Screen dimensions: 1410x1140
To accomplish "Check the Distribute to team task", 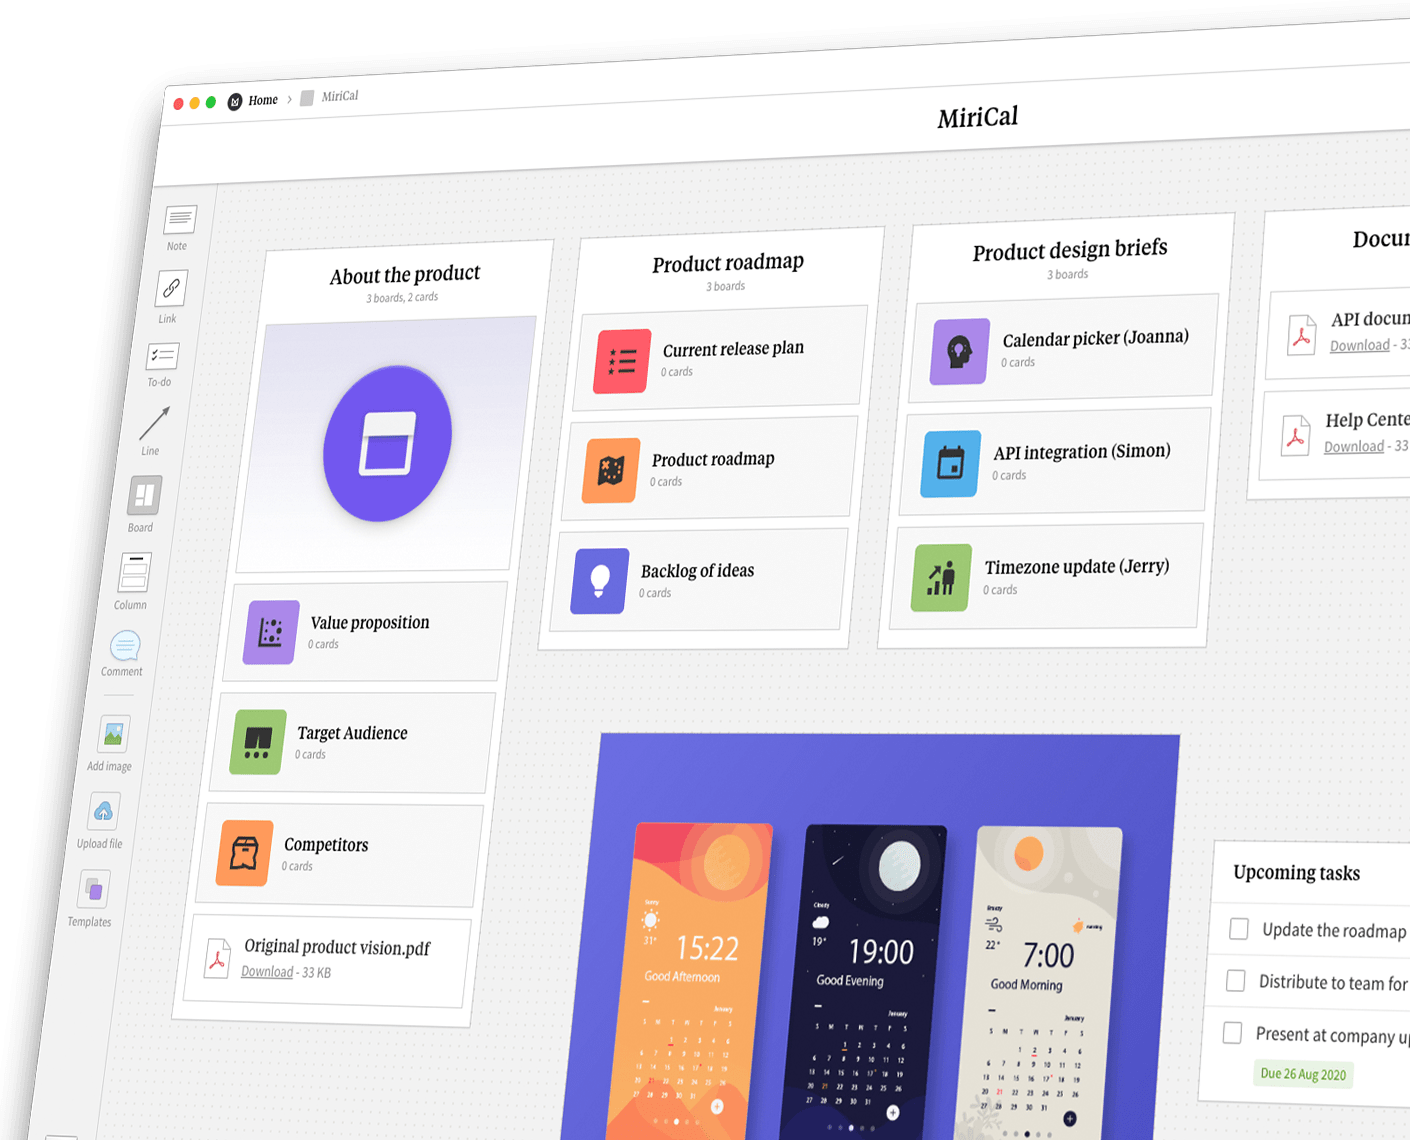I will [1236, 980].
